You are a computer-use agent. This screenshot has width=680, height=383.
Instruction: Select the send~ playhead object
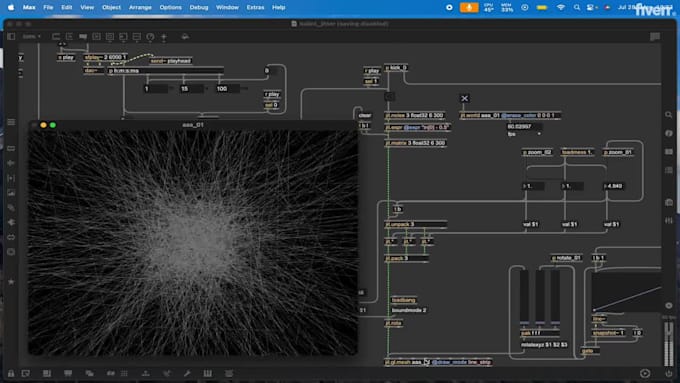[171, 61]
